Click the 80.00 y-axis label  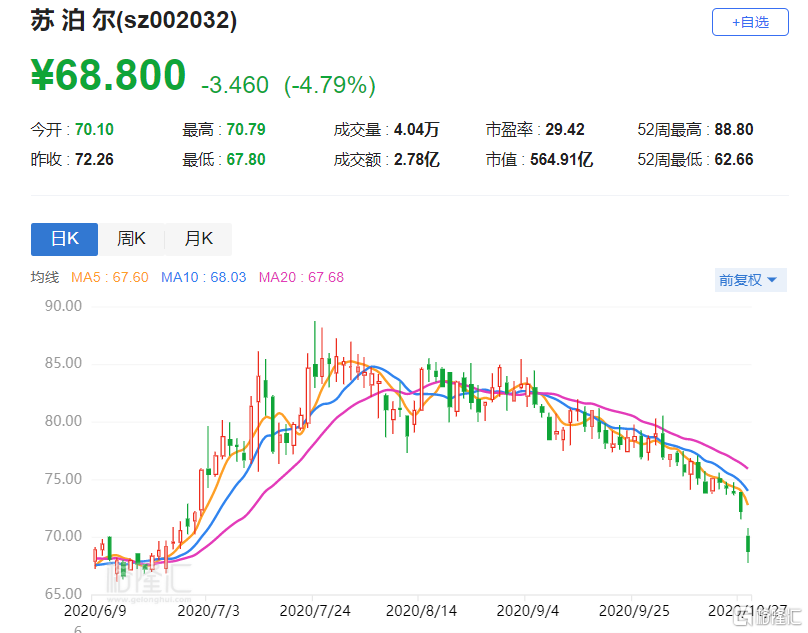pyautogui.click(x=63, y=421)
